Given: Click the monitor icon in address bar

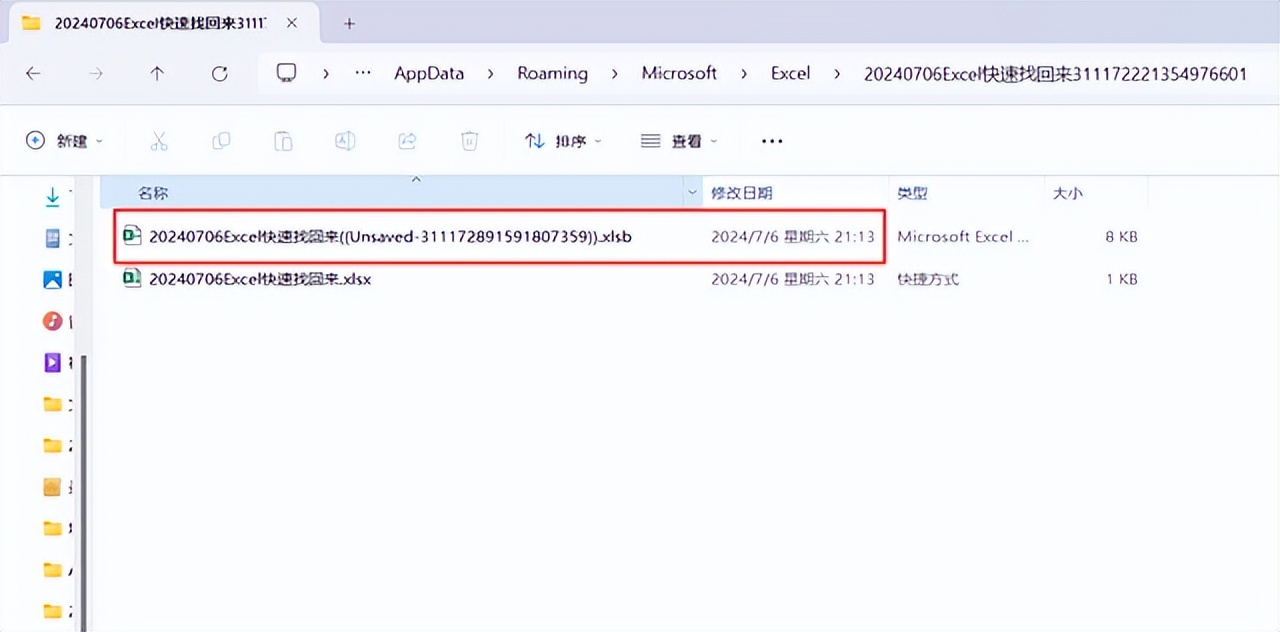Looking at the screenshot, I should point(287,73).
